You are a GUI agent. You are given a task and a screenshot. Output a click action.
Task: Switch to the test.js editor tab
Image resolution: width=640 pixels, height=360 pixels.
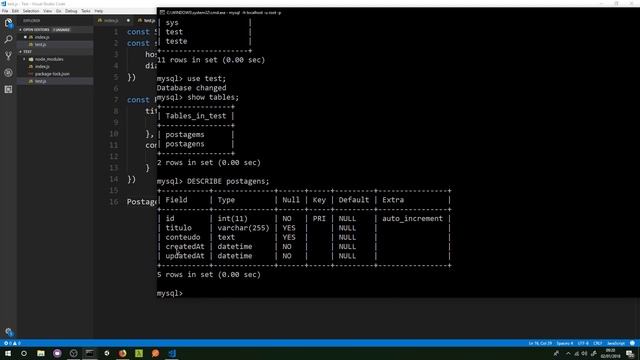pos(146,20)
